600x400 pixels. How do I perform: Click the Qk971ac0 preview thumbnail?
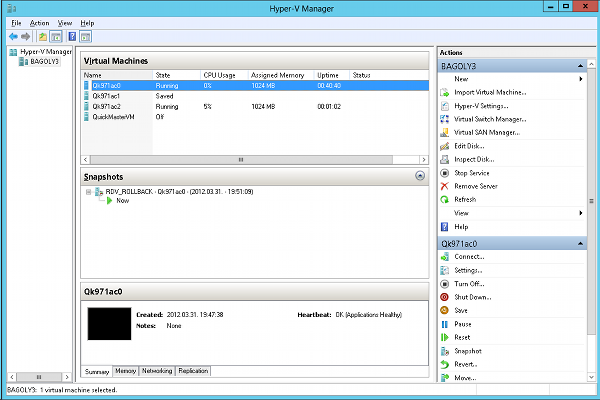coord(109,324)
